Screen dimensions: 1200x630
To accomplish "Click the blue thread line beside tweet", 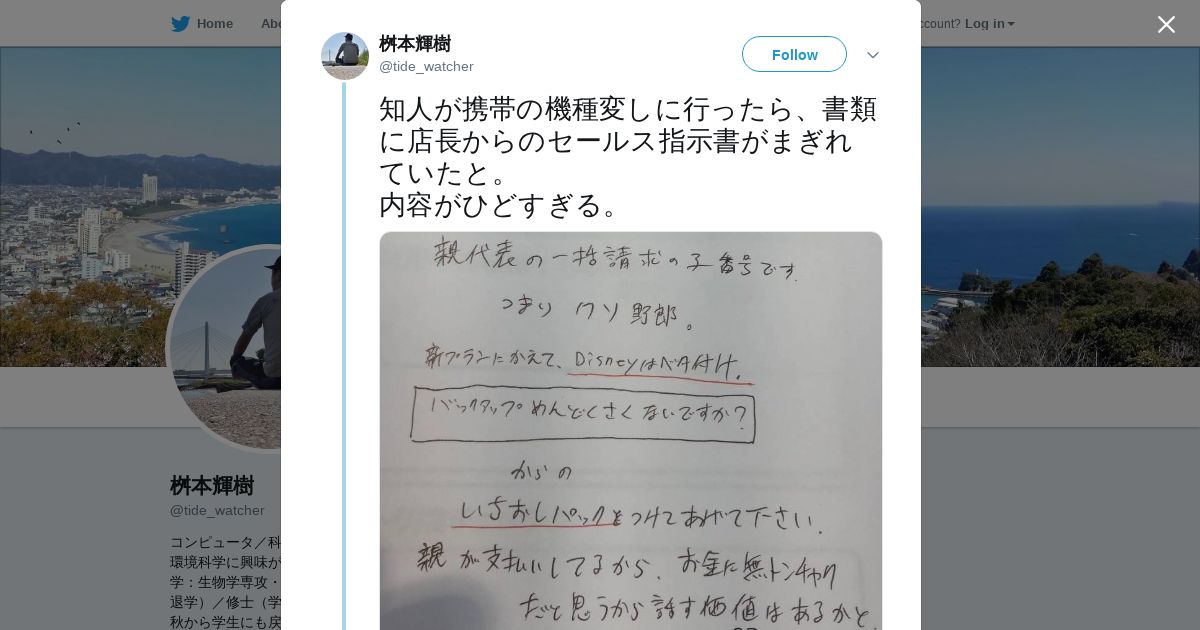I will 344,356.
